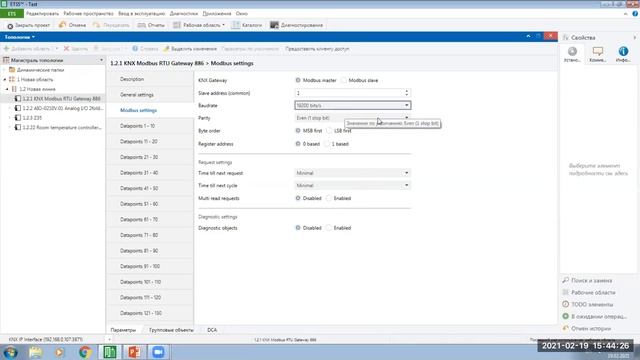This screenshot has height=360, width=640.
Task: Open the Редактировать menu
Action: click(42, 13)
